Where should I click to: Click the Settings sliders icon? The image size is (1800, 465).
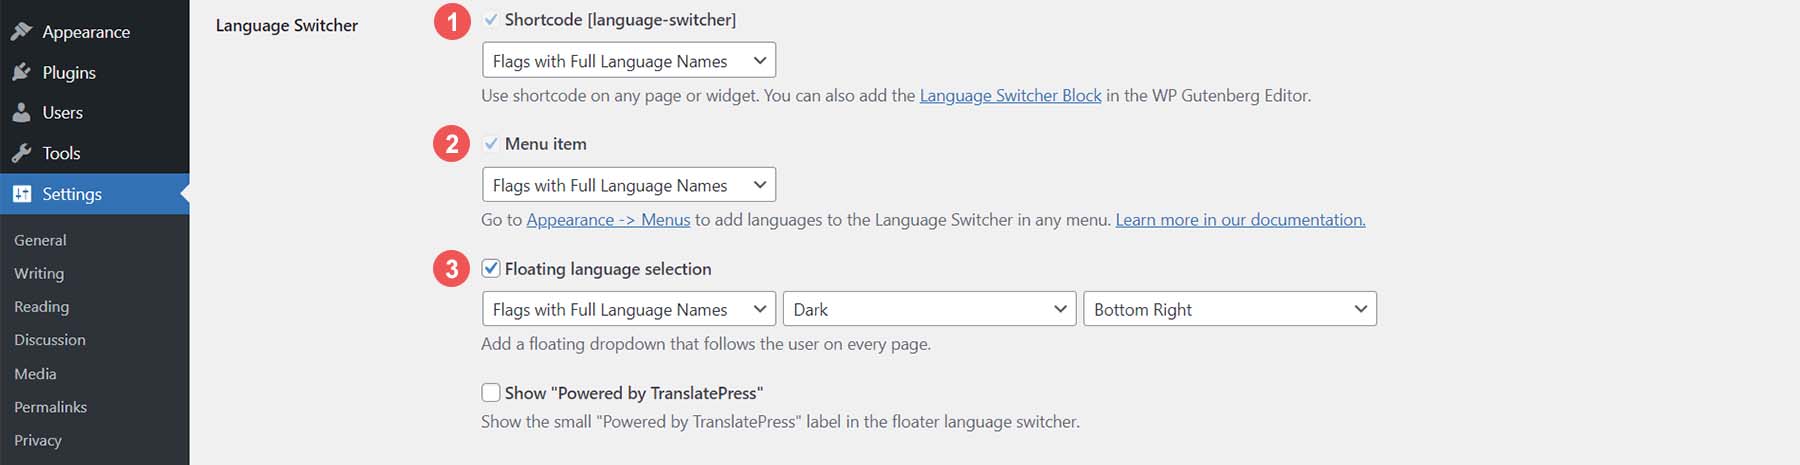pyautogui.click(x=21, y=194)
